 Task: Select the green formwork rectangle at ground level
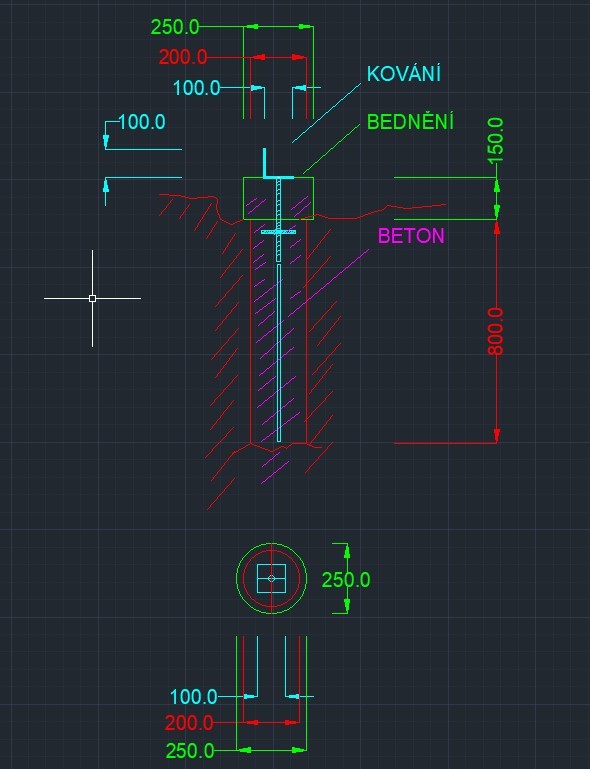pyautogui.click(x=279, y=198)
